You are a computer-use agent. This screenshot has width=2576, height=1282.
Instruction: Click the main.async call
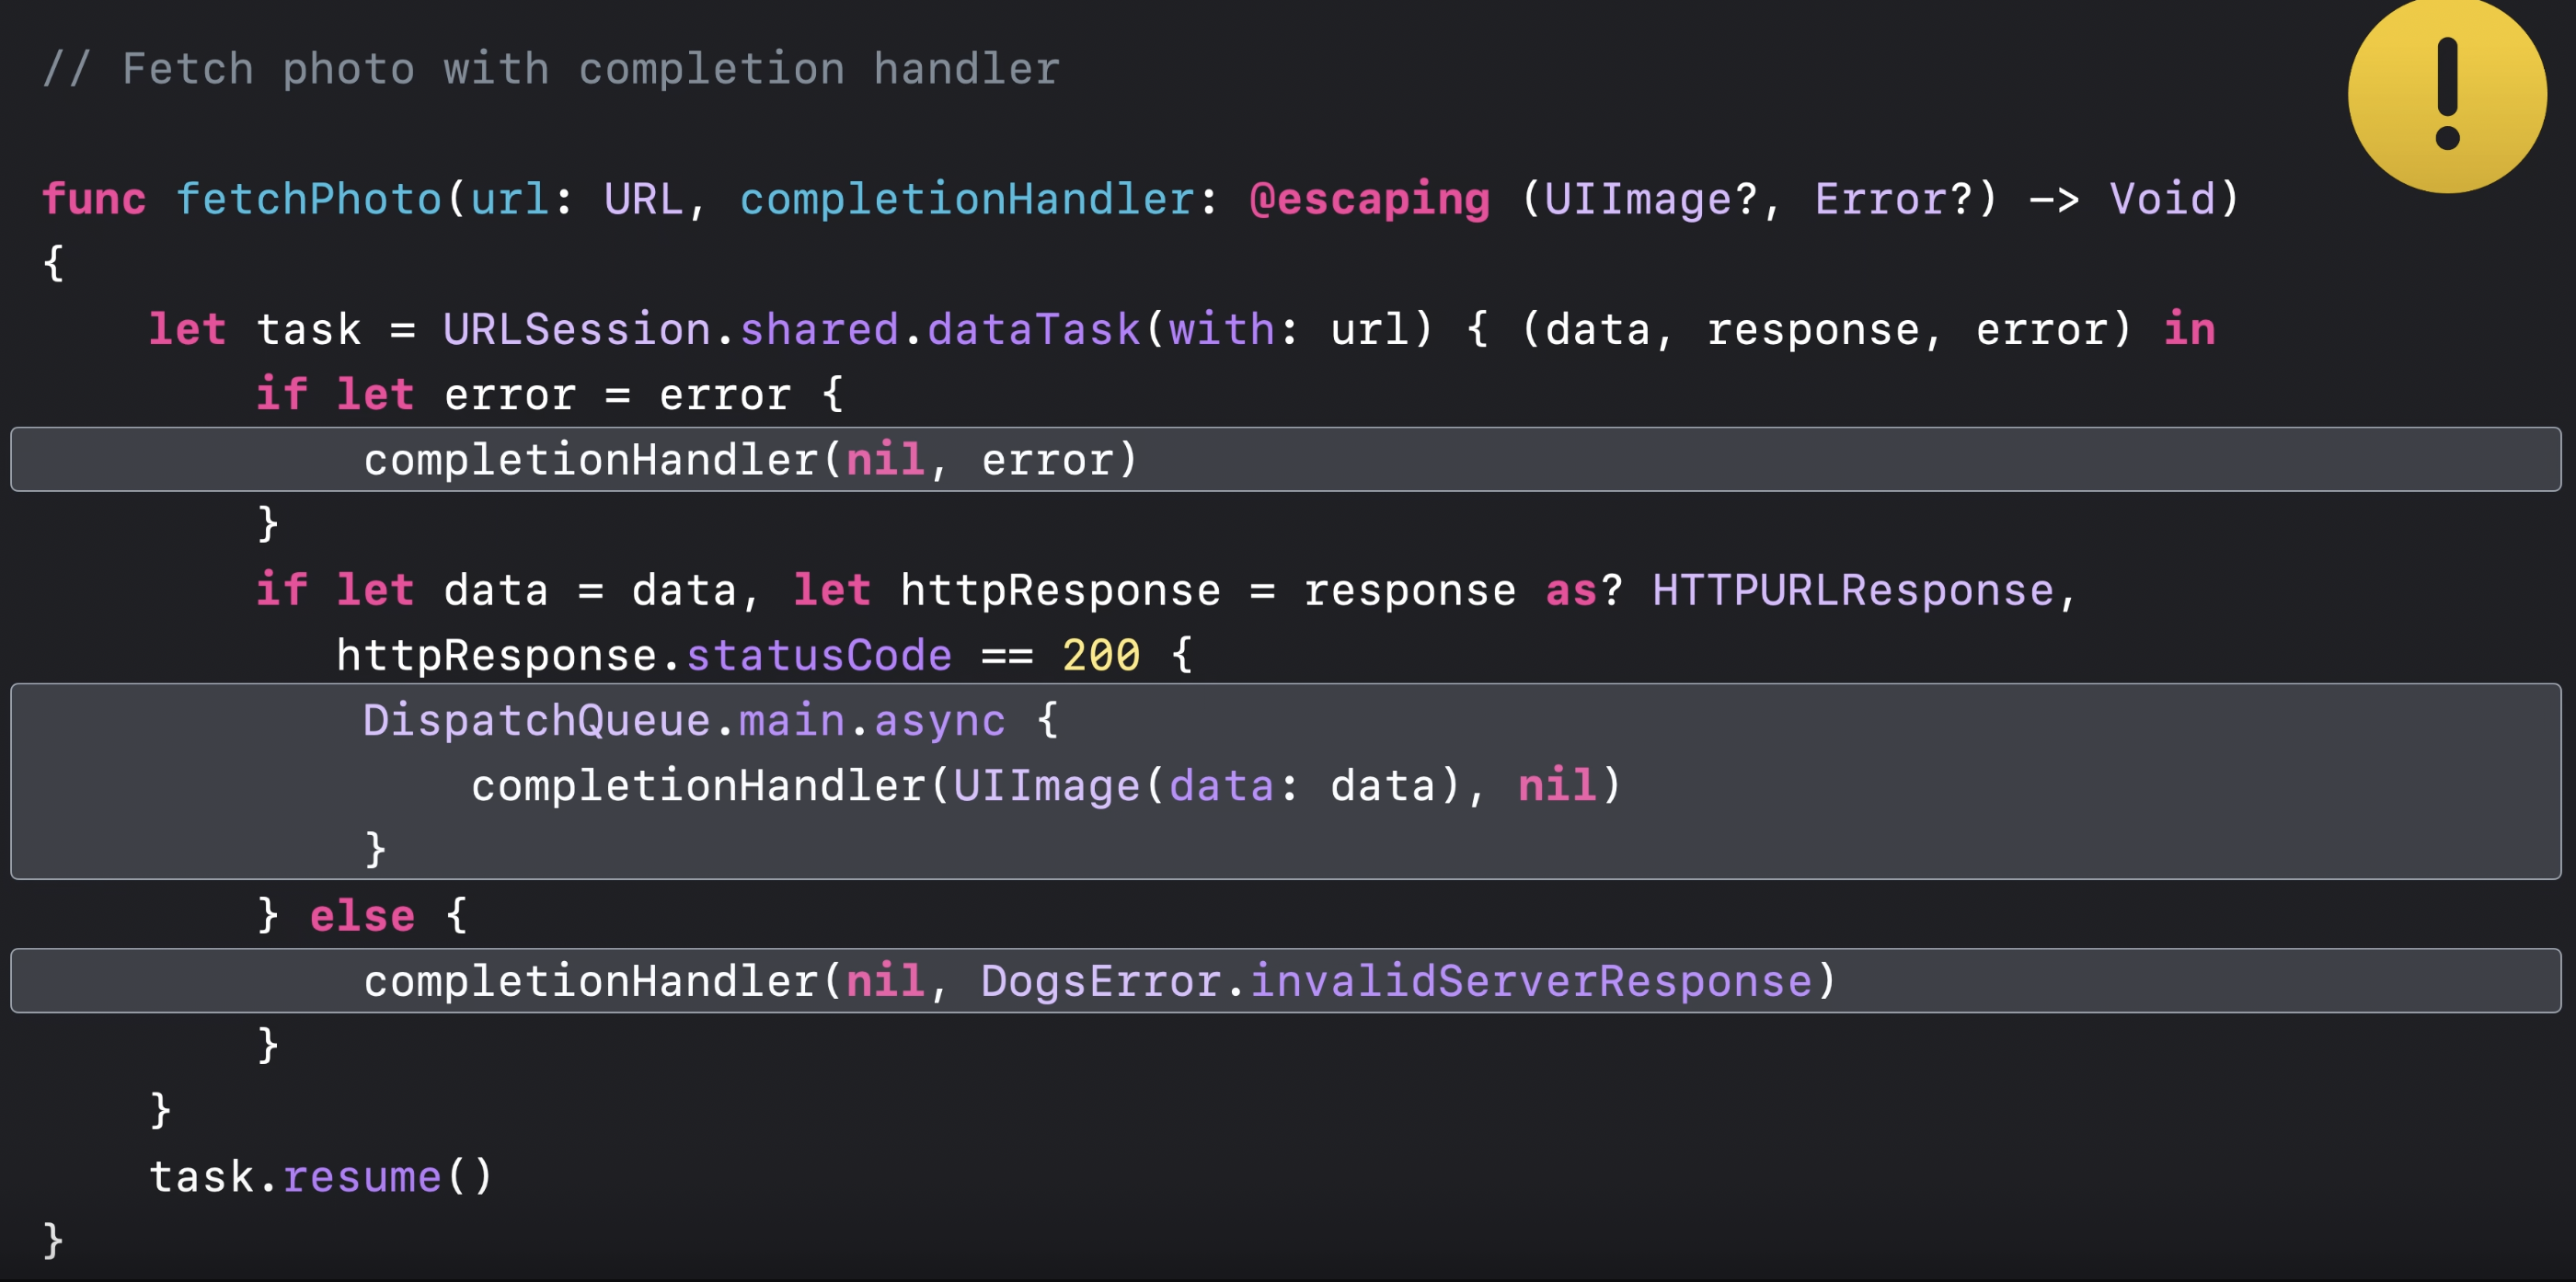click(872, 720)
